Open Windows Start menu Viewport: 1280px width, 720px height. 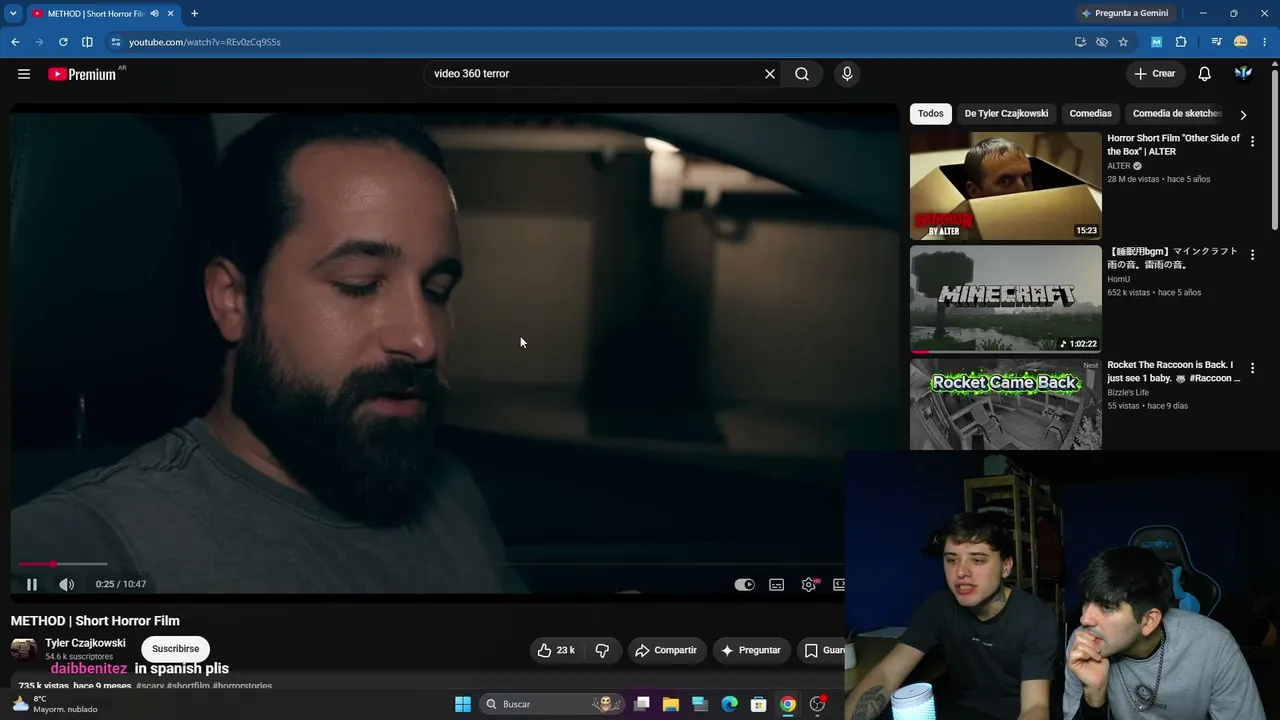463,704
